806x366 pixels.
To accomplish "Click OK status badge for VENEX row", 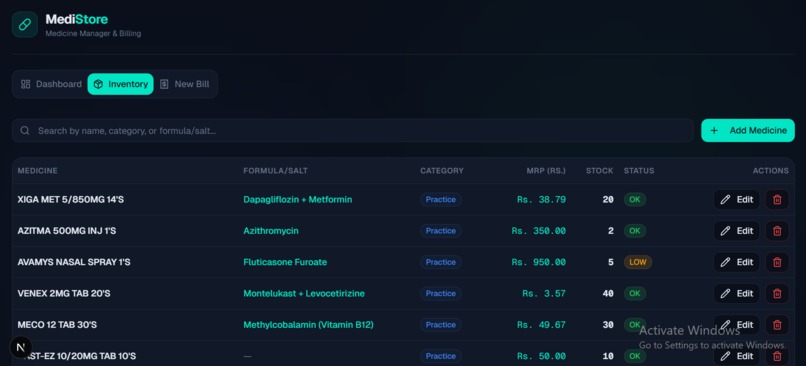I will [635, 294].
